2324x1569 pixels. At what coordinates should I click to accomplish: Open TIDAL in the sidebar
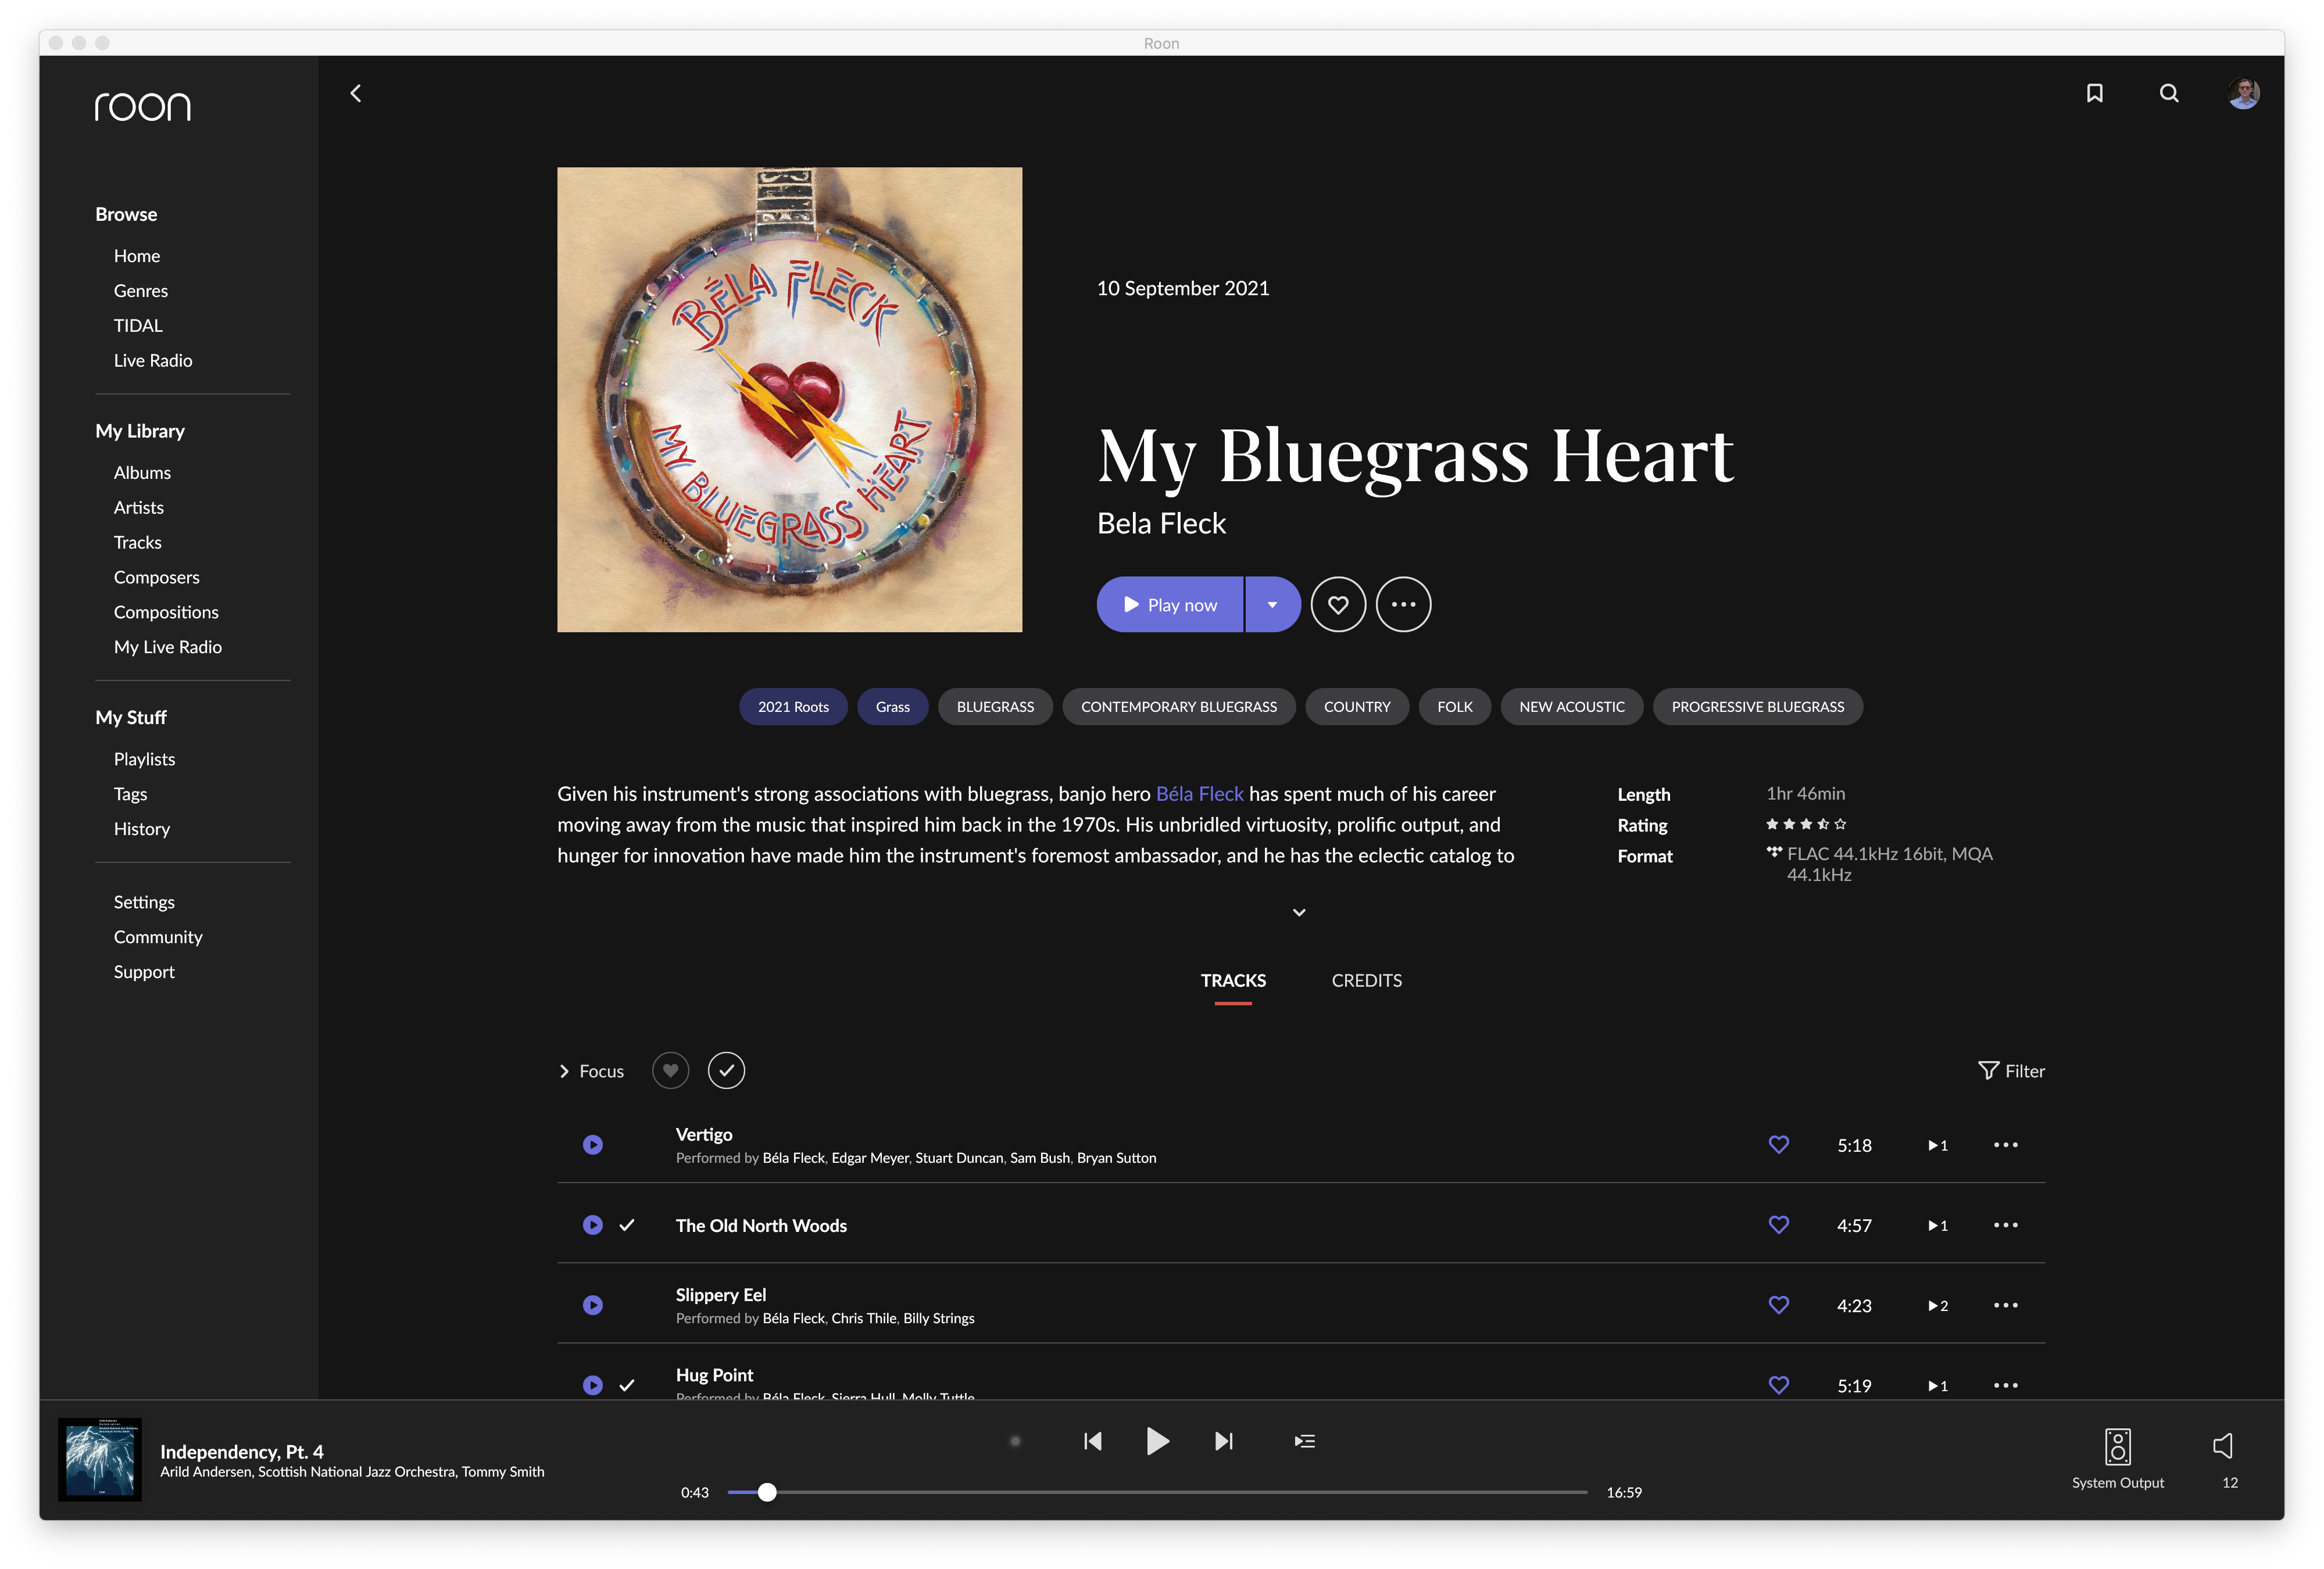(x=138, y=326)
